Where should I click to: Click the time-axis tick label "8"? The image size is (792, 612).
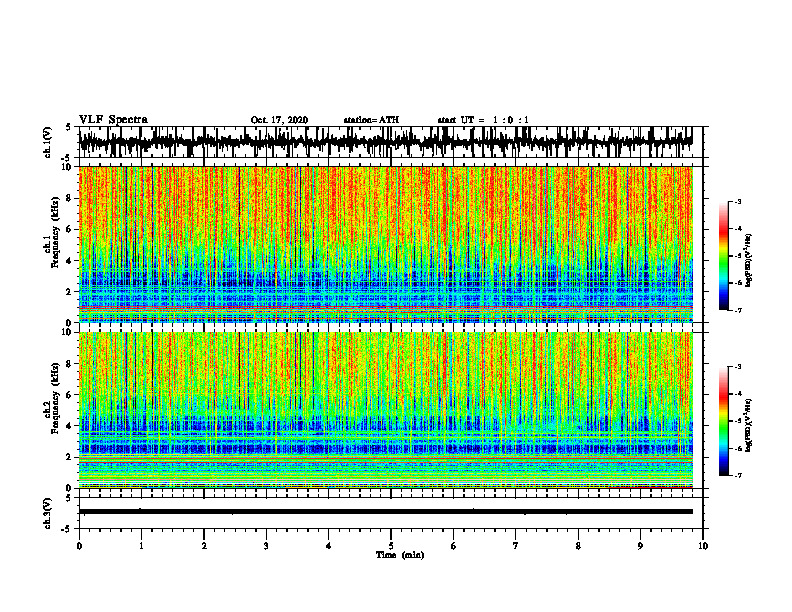pos(578,546)
